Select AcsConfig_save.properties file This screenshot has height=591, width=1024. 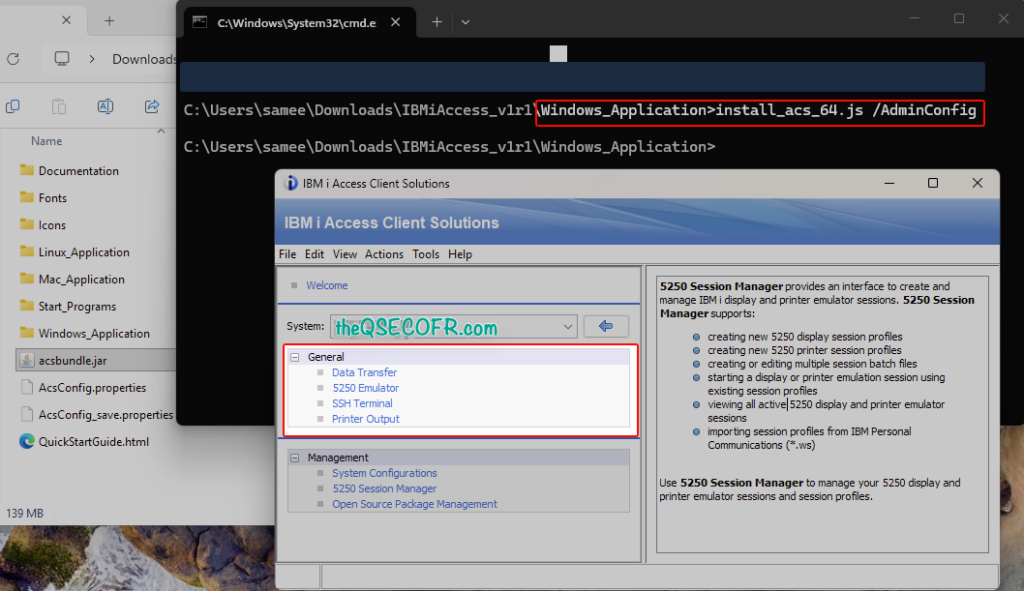point(97,415)
